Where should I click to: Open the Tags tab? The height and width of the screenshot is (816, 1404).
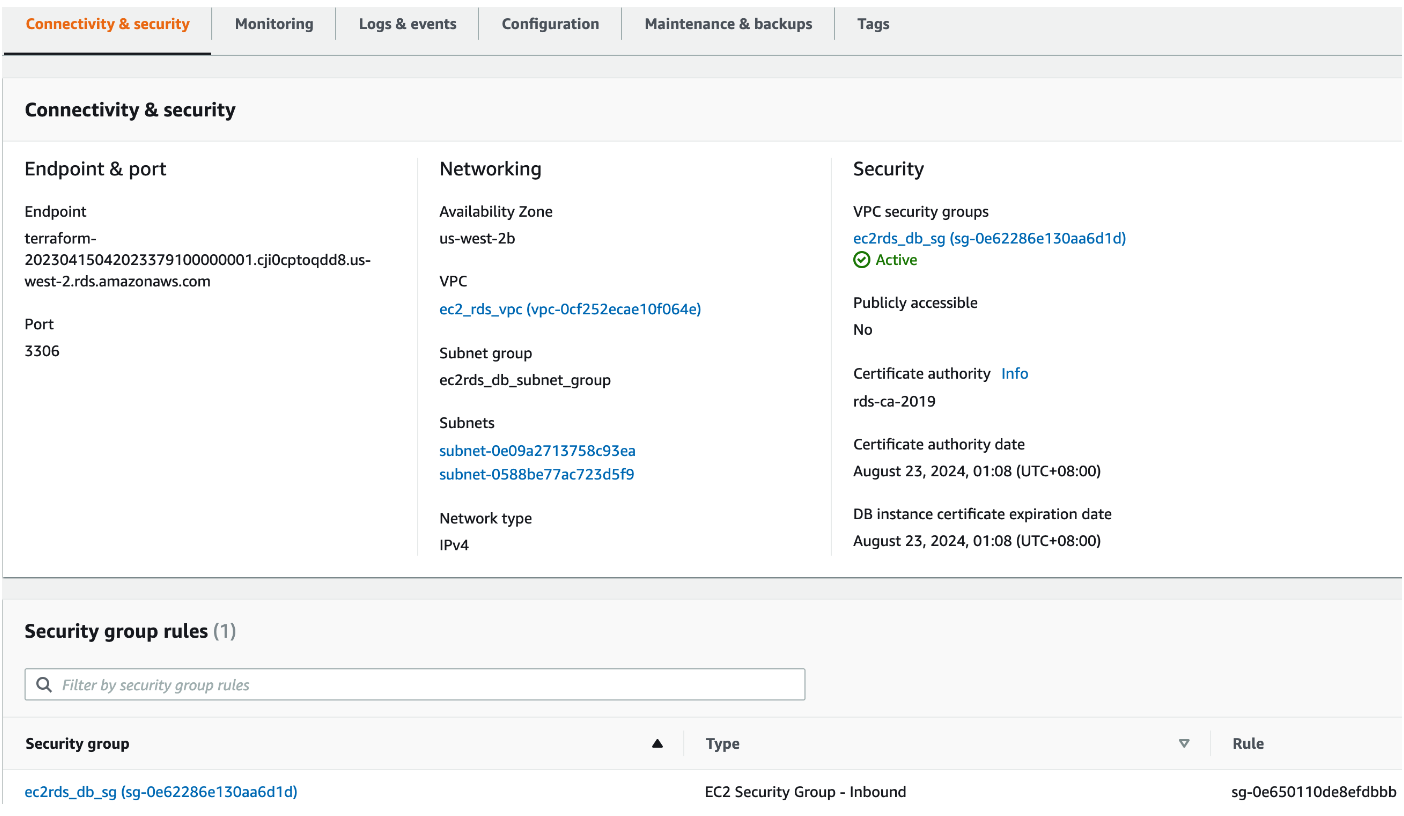873,24
